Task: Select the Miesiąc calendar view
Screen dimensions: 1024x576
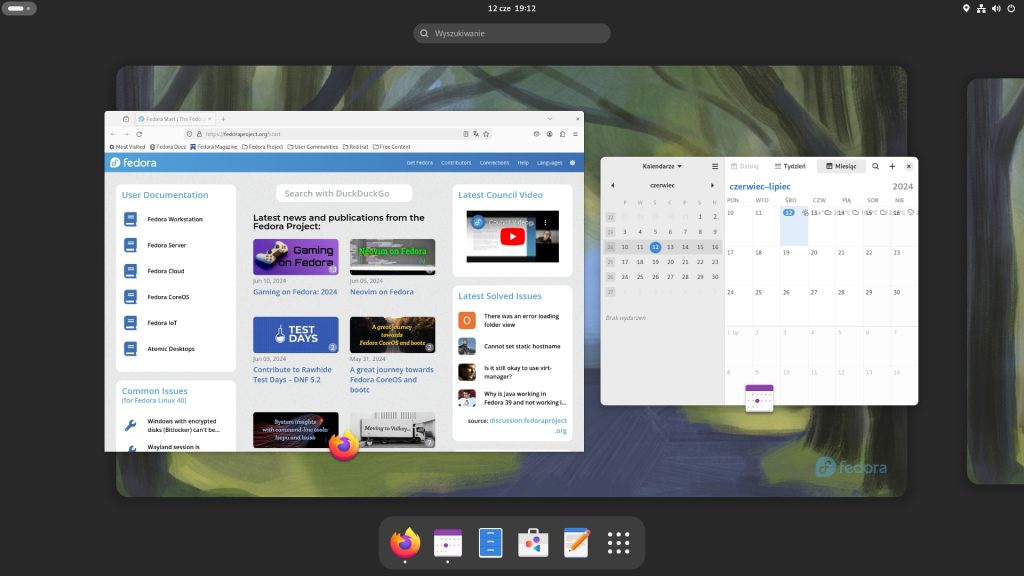Action: [840, 166]
